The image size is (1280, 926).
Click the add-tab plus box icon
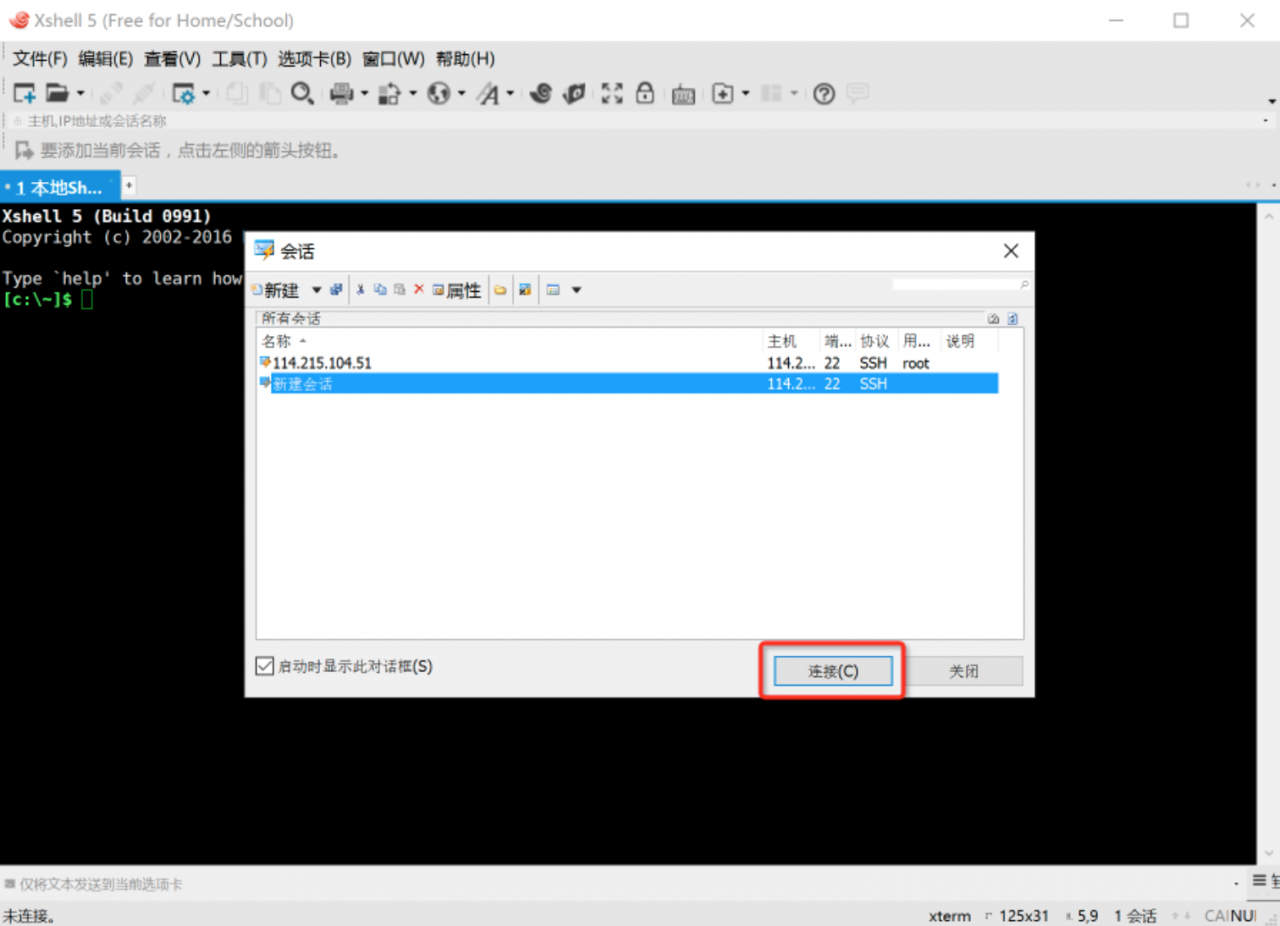point(723,93)
